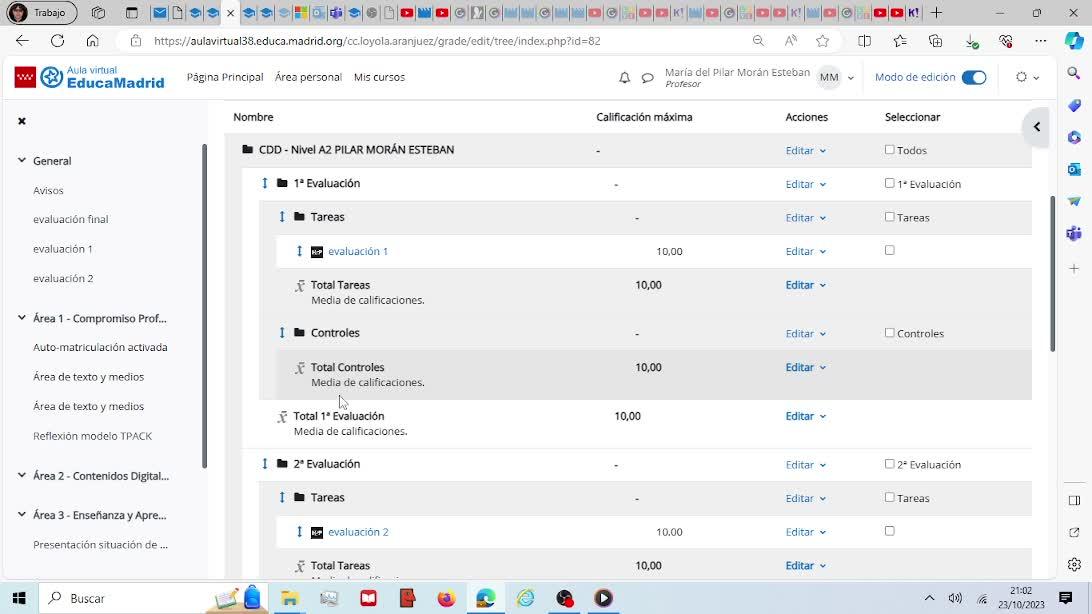Select the 2ª Evaluación checkbox
This screenshot has width=1092, height=614.
pyautogui.click(x=889, y=464)
